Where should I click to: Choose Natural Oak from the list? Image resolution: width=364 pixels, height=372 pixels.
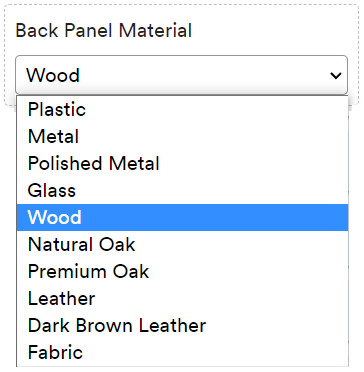[x=182, y=244]
